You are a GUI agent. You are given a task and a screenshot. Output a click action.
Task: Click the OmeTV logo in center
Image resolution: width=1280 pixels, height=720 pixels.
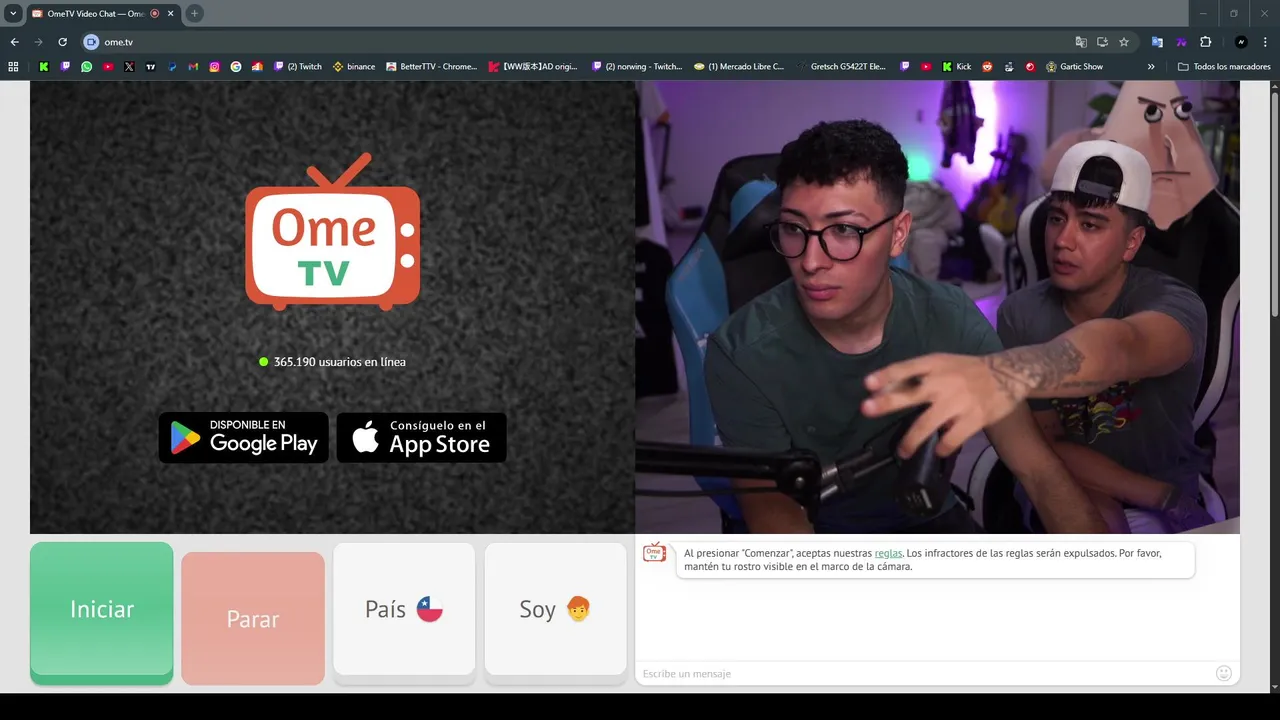(x=332, y=231)
